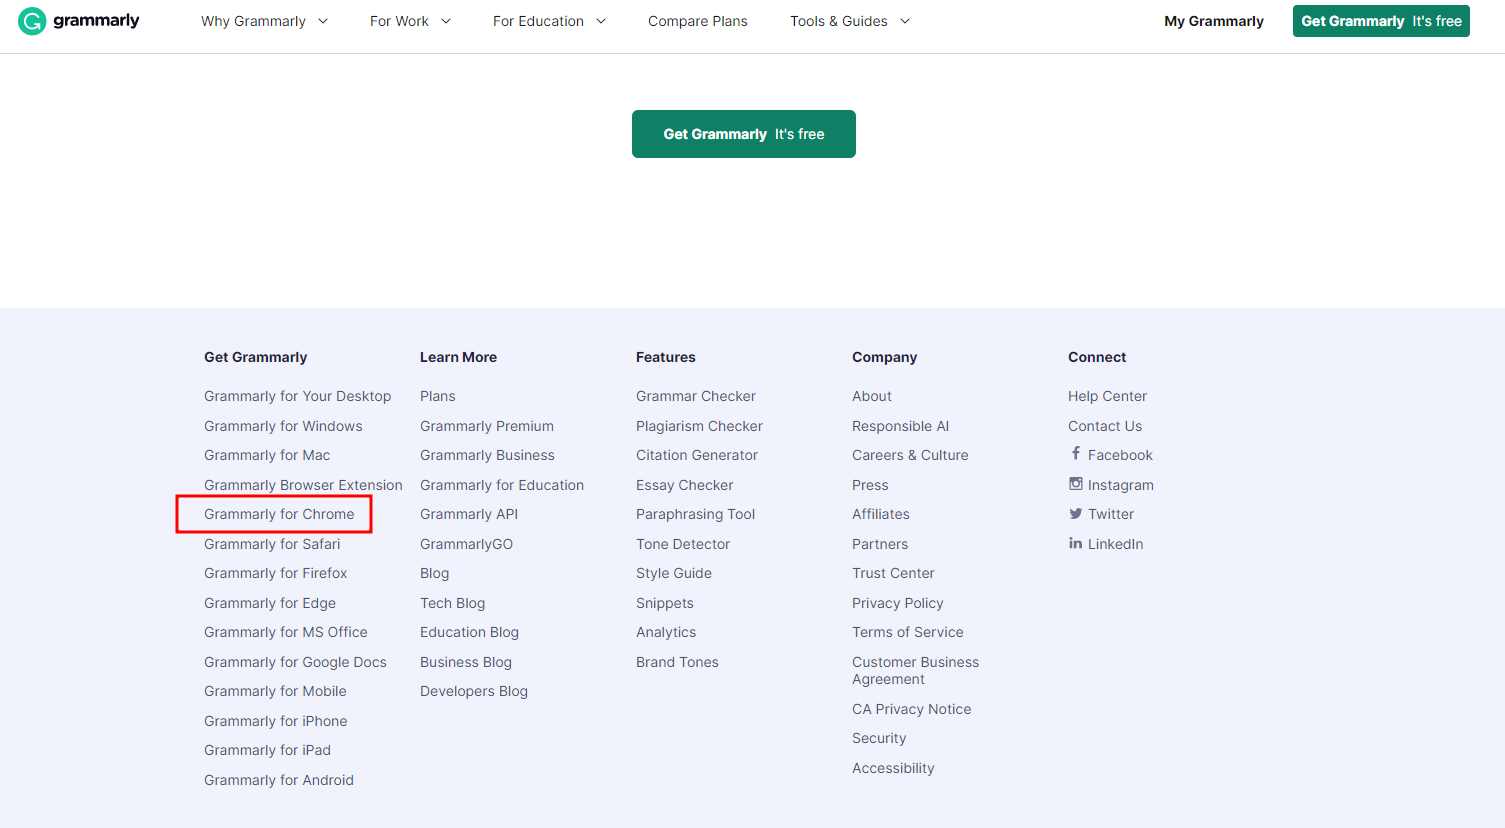Open Grammarly for Android link

tap(279, 780)
